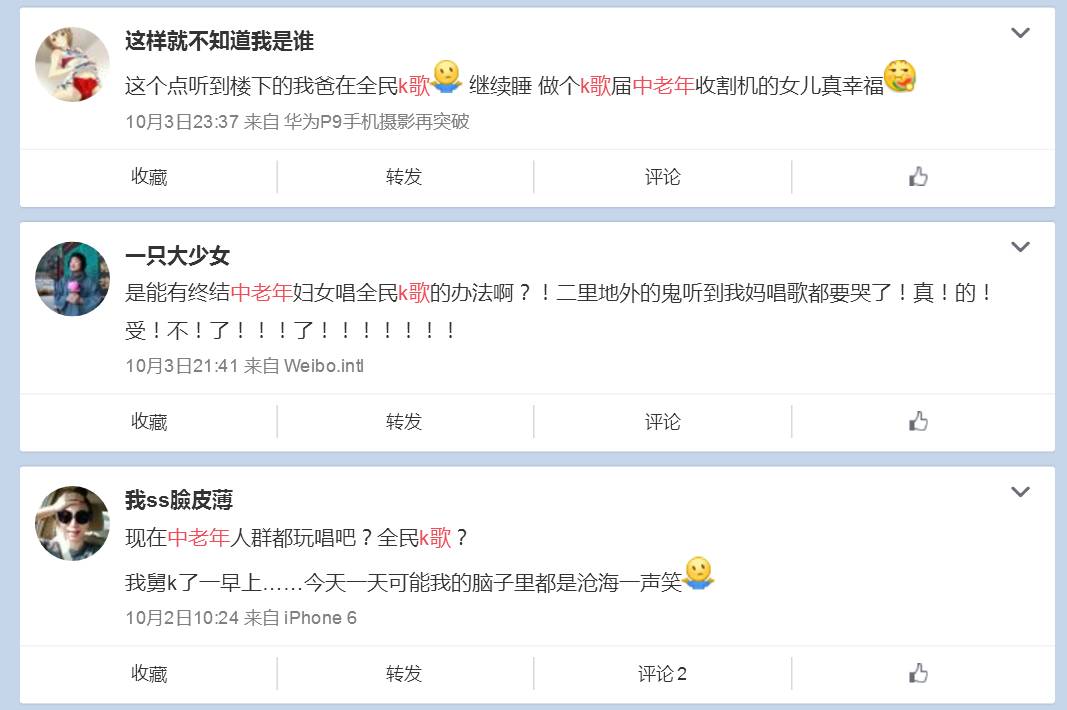Open username link 这样就不知道我是谁
Viewport: 1067px width, 710px height.
click(x=219, y=42)
